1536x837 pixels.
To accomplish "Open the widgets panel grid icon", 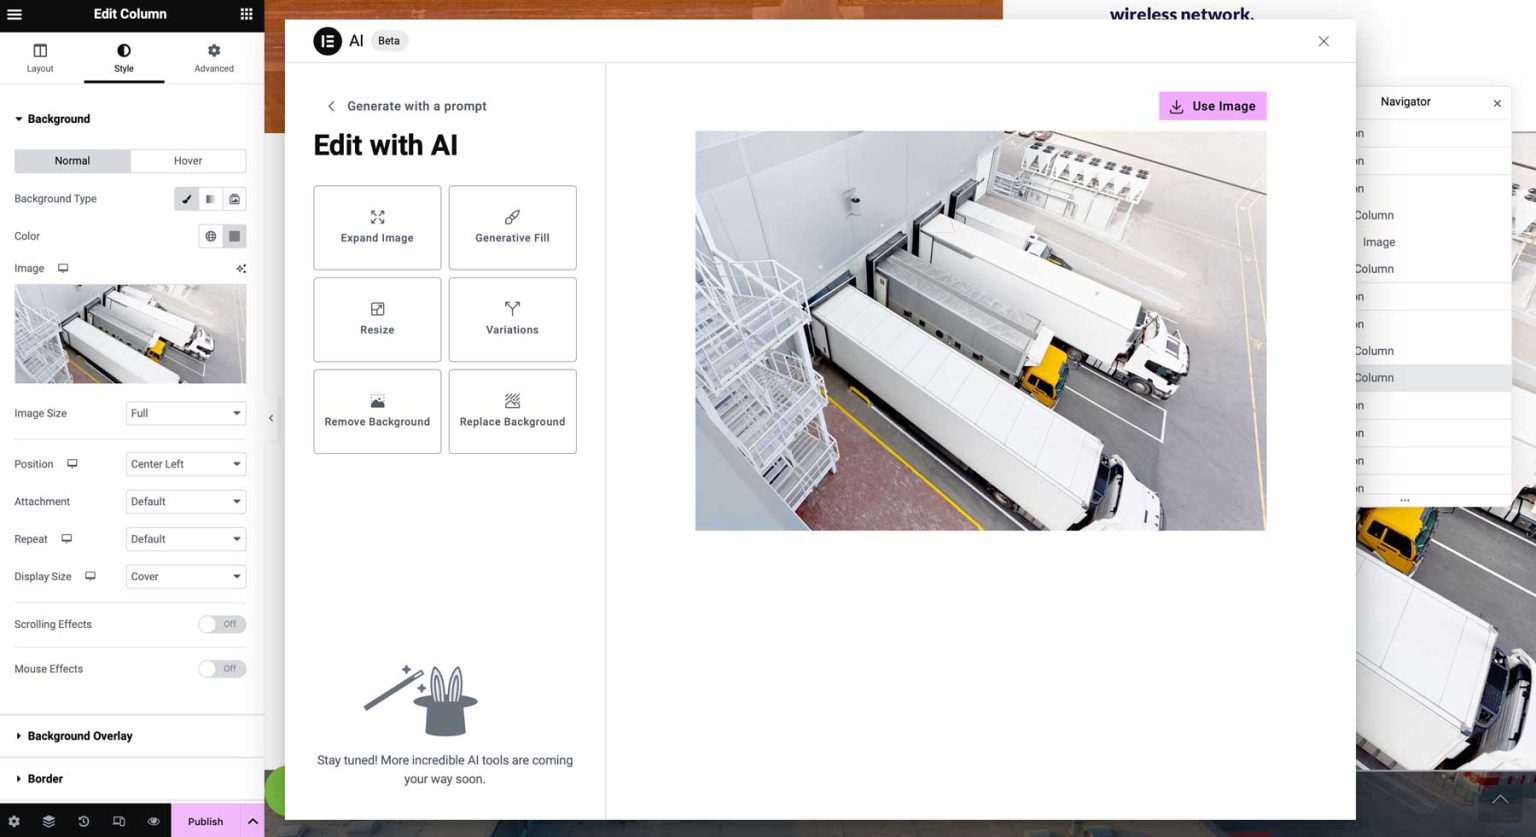I will click(245, 13).
